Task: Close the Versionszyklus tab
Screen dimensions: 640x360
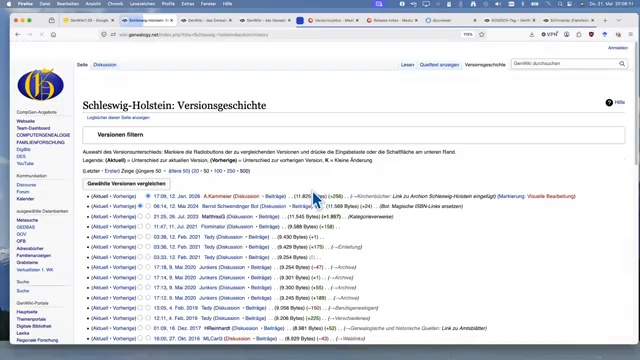Action: [x=357, y=20]
